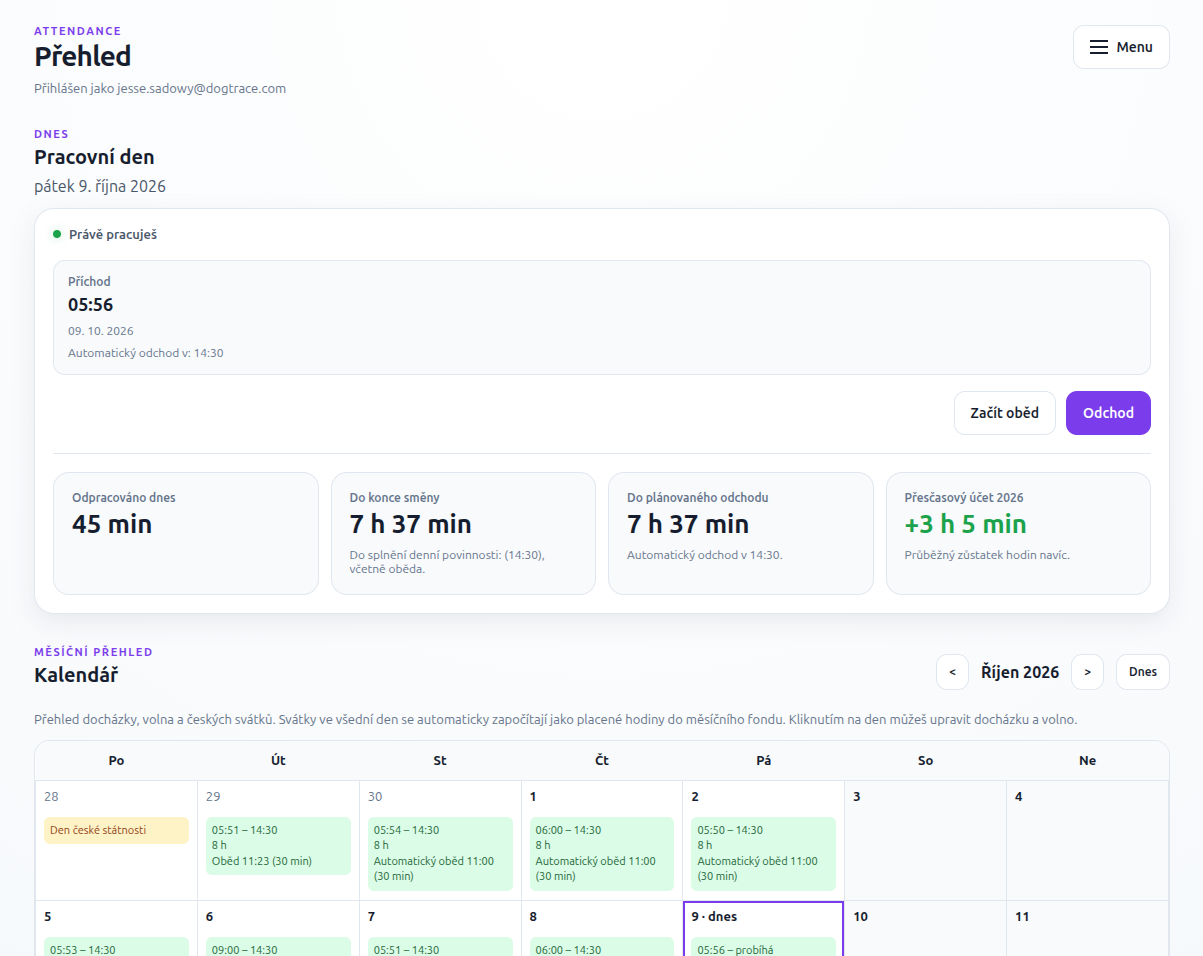Open attendance entry 05:50 – 14:30 on day 2
Viewport: 1203px width, 956px height.
[x=764, y=853]
